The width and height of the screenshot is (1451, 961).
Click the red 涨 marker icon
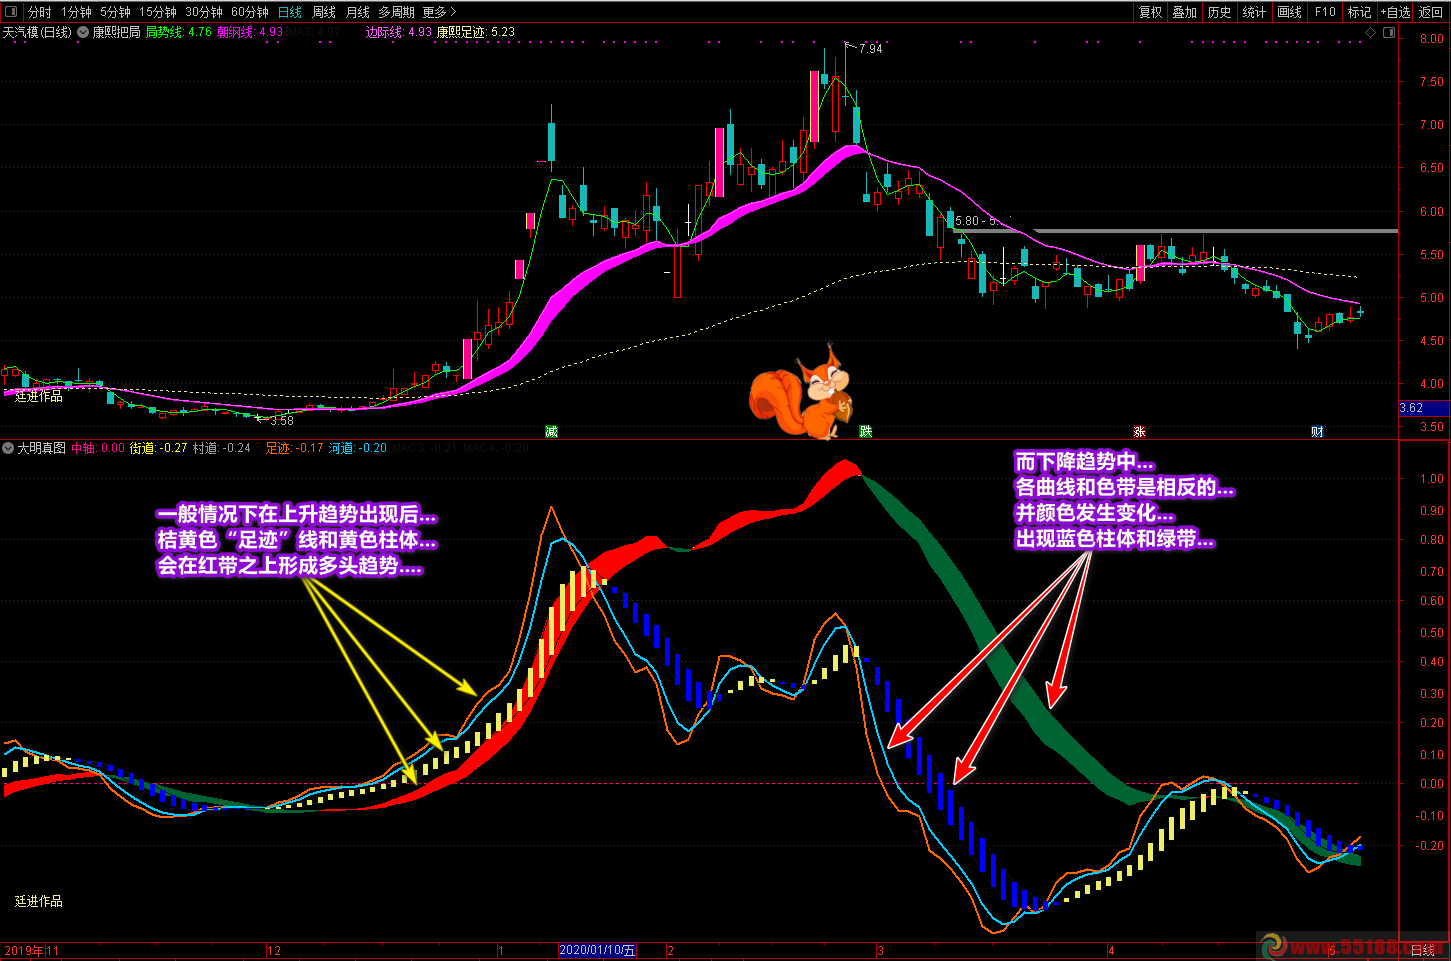pyautogui.click(x=1139, y=431)
